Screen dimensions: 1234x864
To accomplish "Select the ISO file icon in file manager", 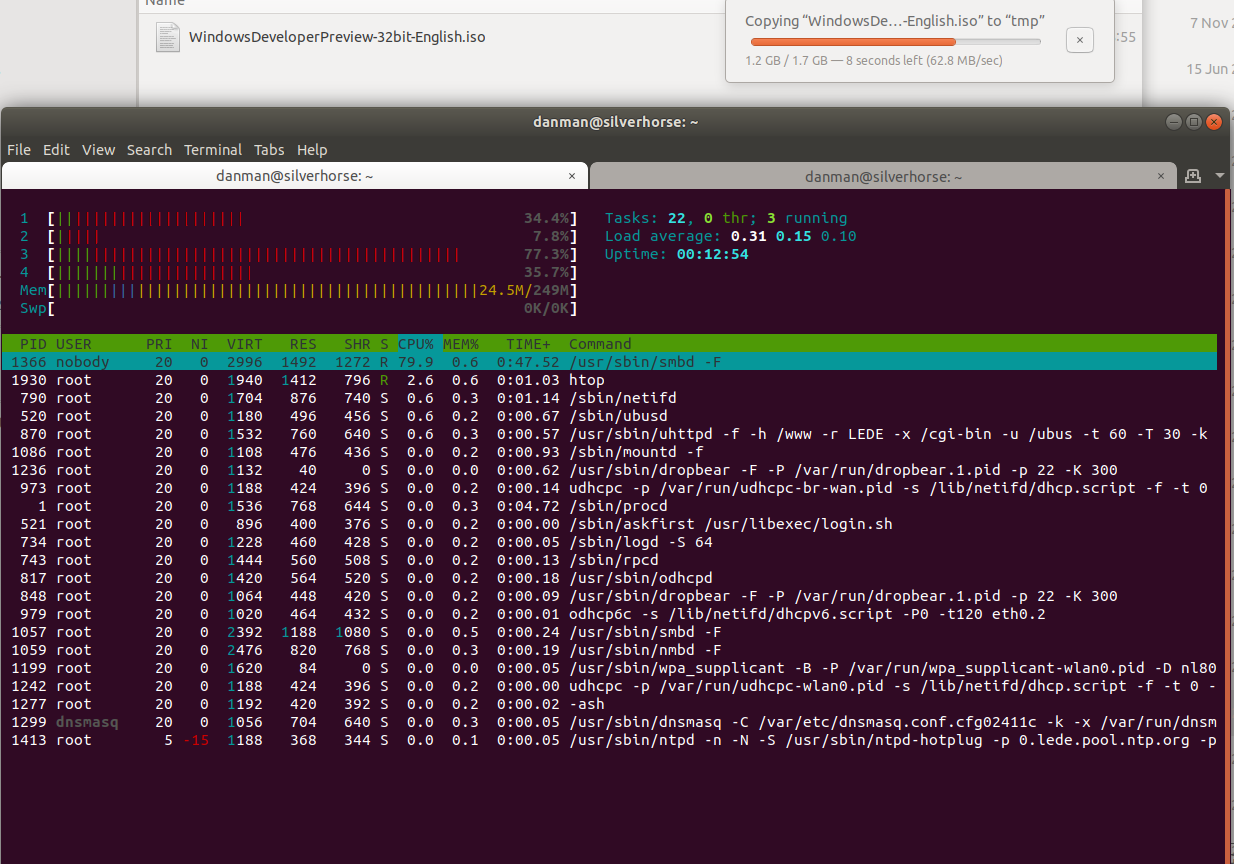I will 166,37.
